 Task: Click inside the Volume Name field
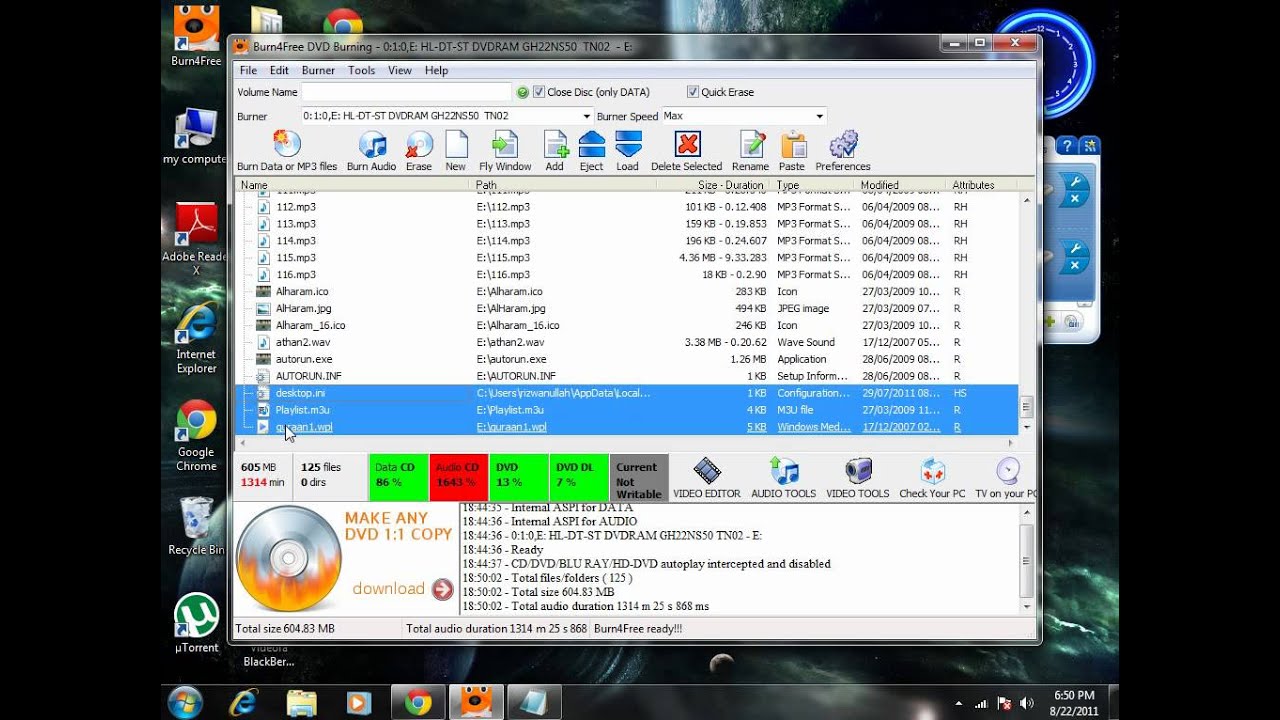[406, 92]
